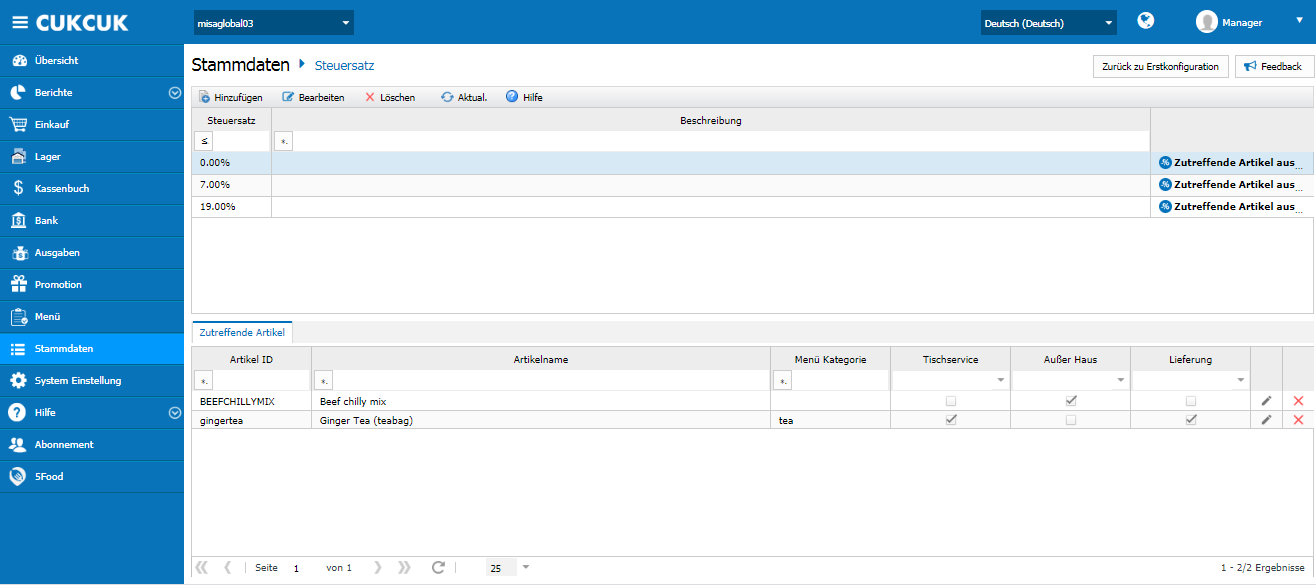Toggle the Tischservice checkbox for gingertea
The height and width of the screenshot is (588, 1316).
951,420
